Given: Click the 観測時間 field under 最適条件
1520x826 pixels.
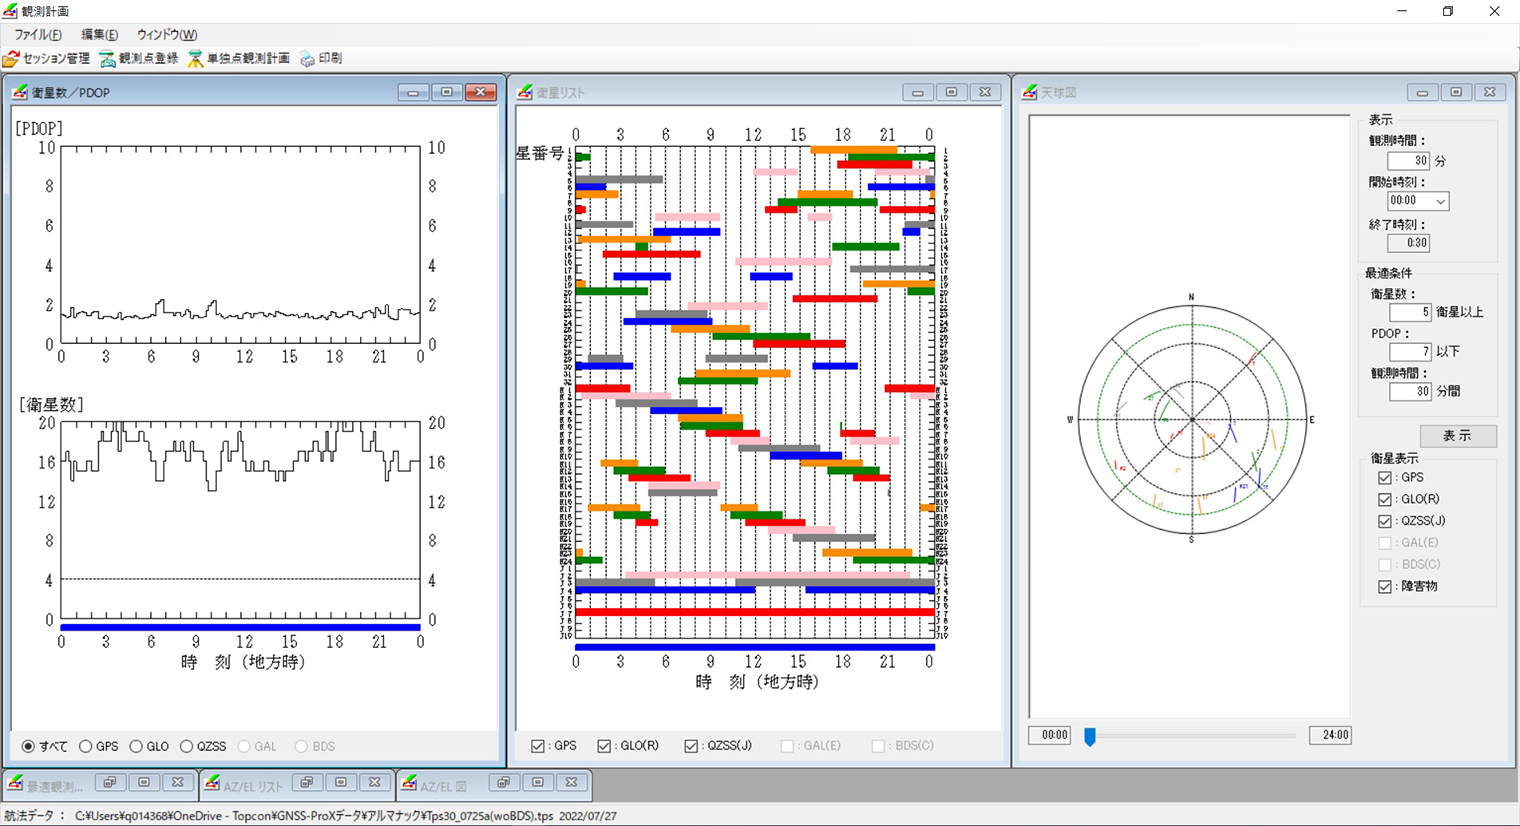Looking at the screenshot, I should point(1410,392).
